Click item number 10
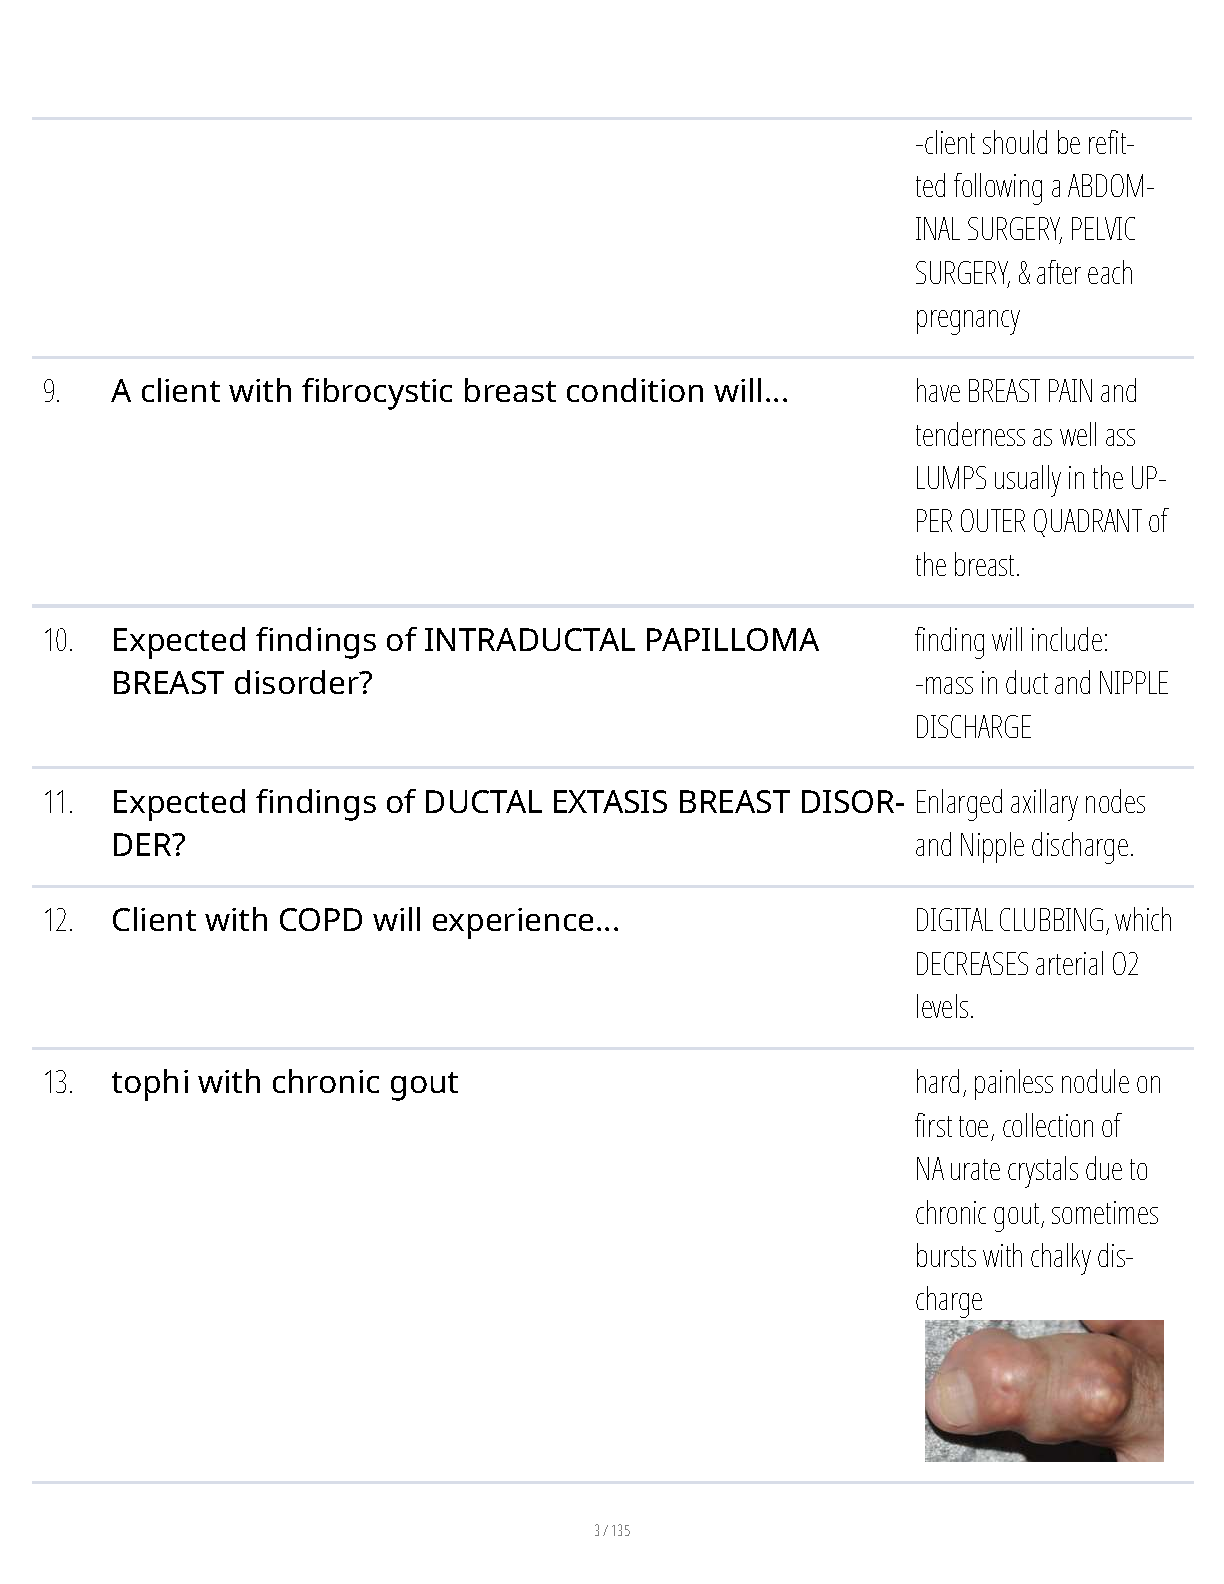This screenshot has width=1224, height=1584. tap(58, 641)
